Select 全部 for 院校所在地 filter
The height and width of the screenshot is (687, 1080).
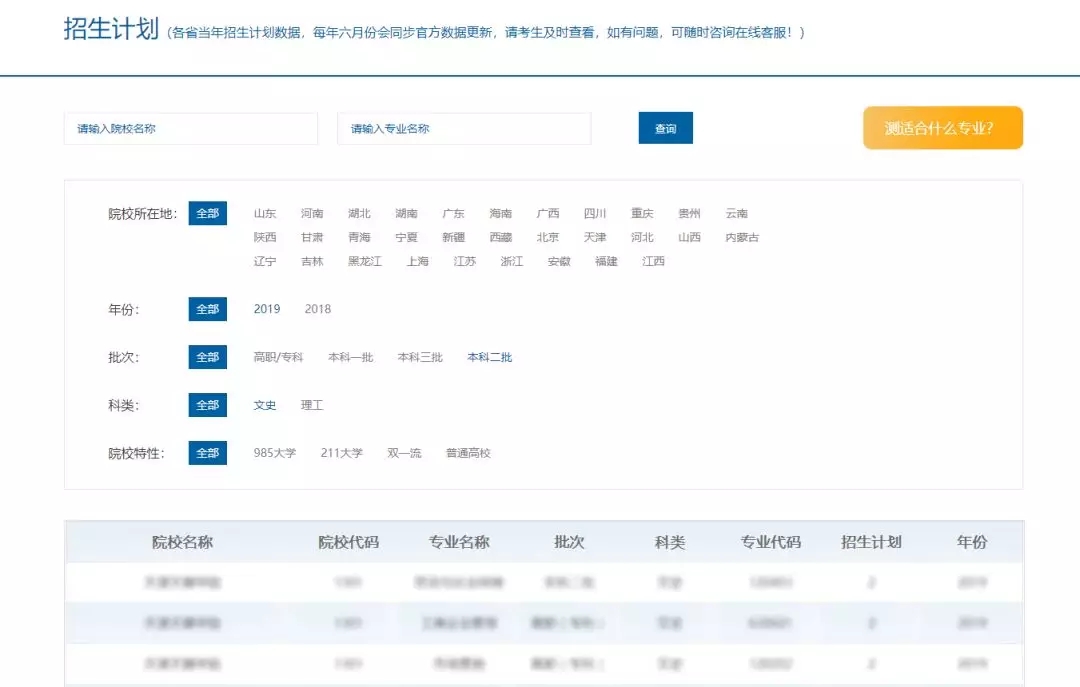(207, 213)
